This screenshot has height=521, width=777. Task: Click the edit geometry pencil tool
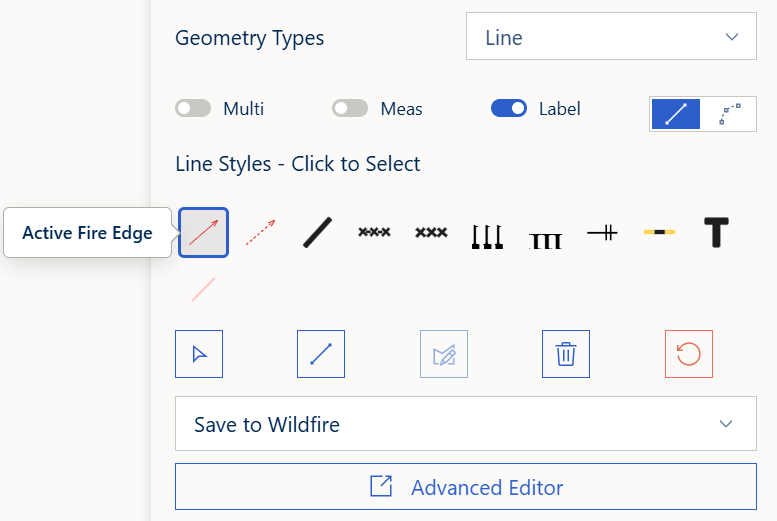(444, 354)
